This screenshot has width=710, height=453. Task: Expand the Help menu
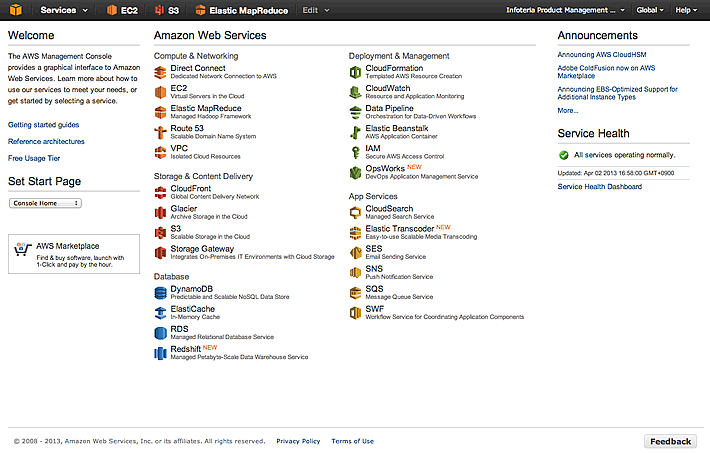pos(686,10)
